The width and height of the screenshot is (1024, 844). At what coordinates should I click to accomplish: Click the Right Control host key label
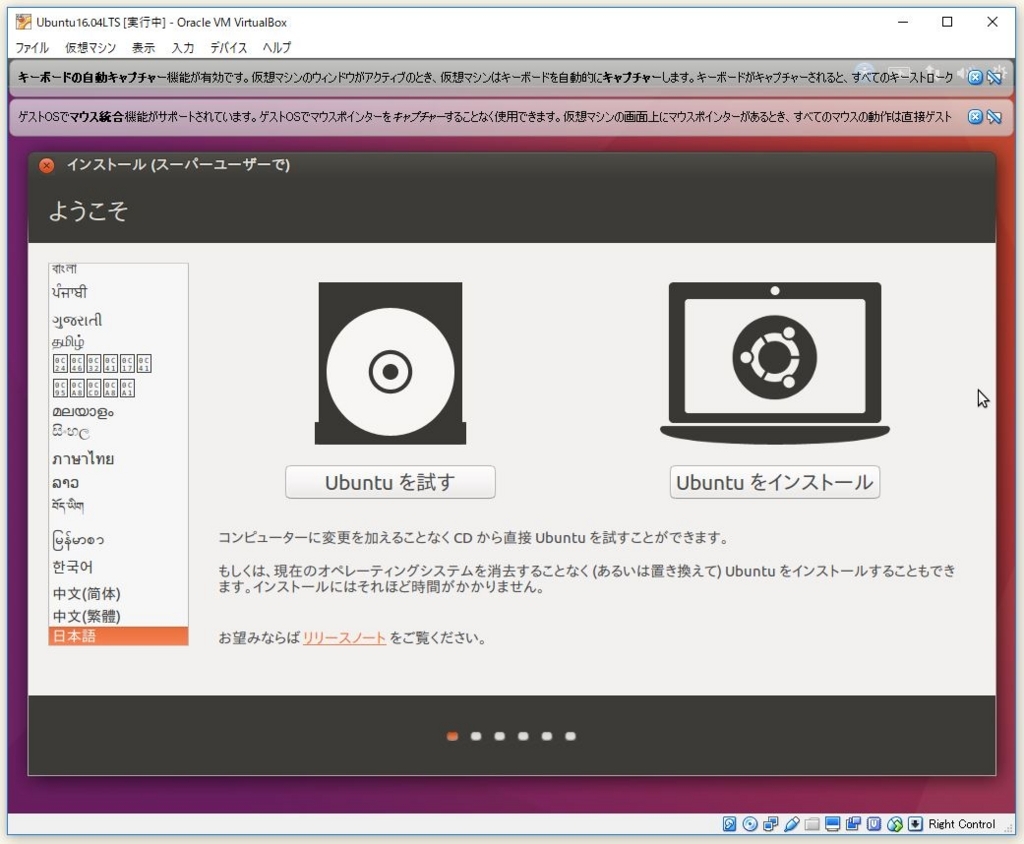click(961, 824)
